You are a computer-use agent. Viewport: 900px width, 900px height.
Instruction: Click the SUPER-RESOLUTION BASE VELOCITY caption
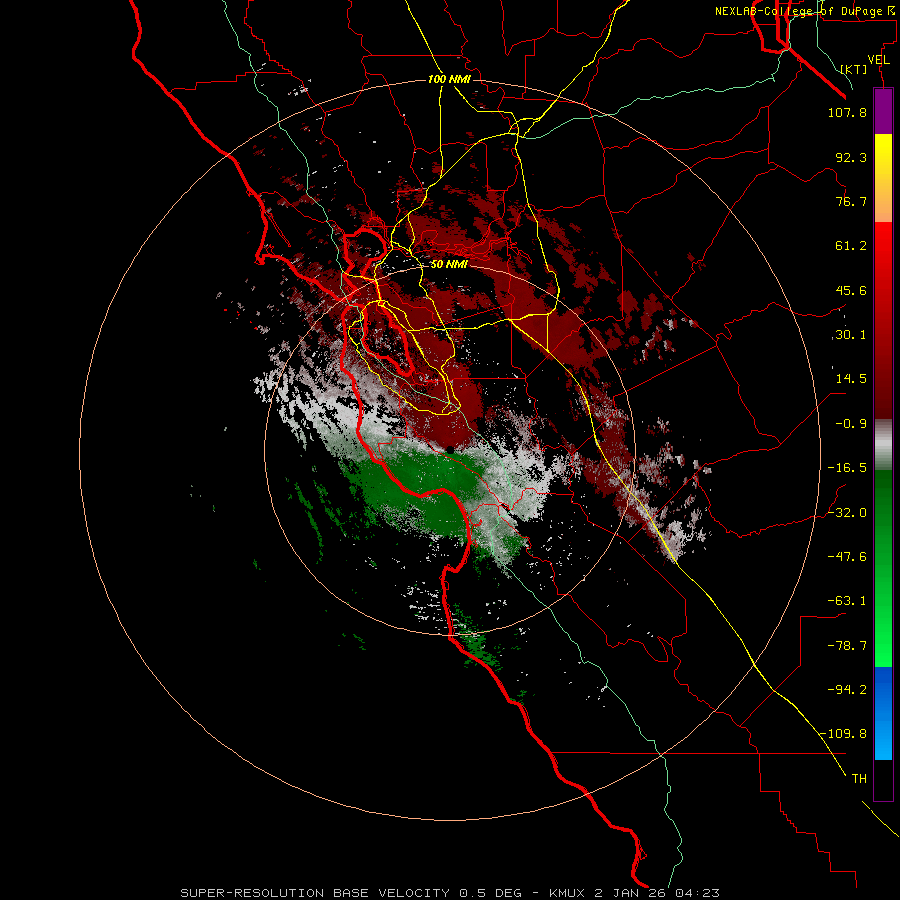tap(315, 893)
